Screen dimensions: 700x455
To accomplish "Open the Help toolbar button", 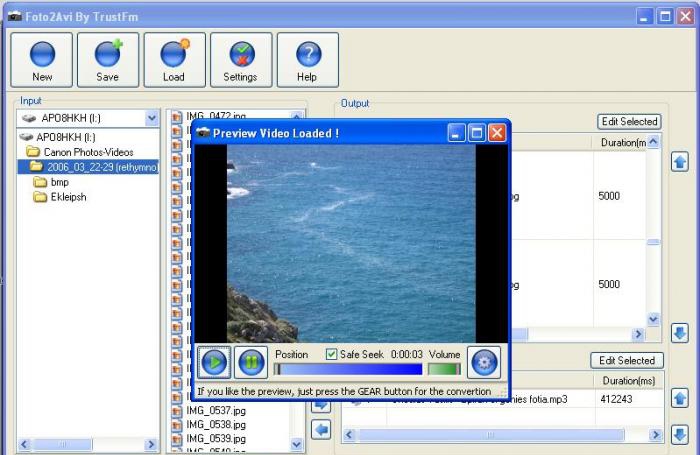I will click(307, 60).
